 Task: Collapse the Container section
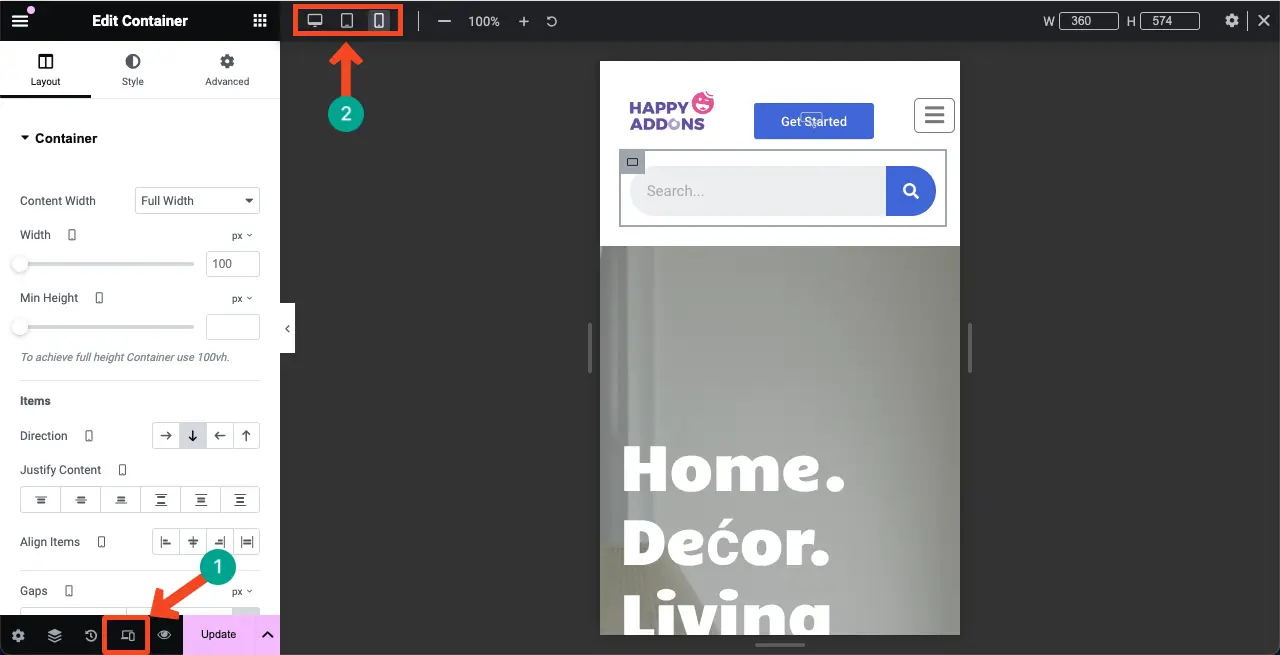[x=59, y=138]
